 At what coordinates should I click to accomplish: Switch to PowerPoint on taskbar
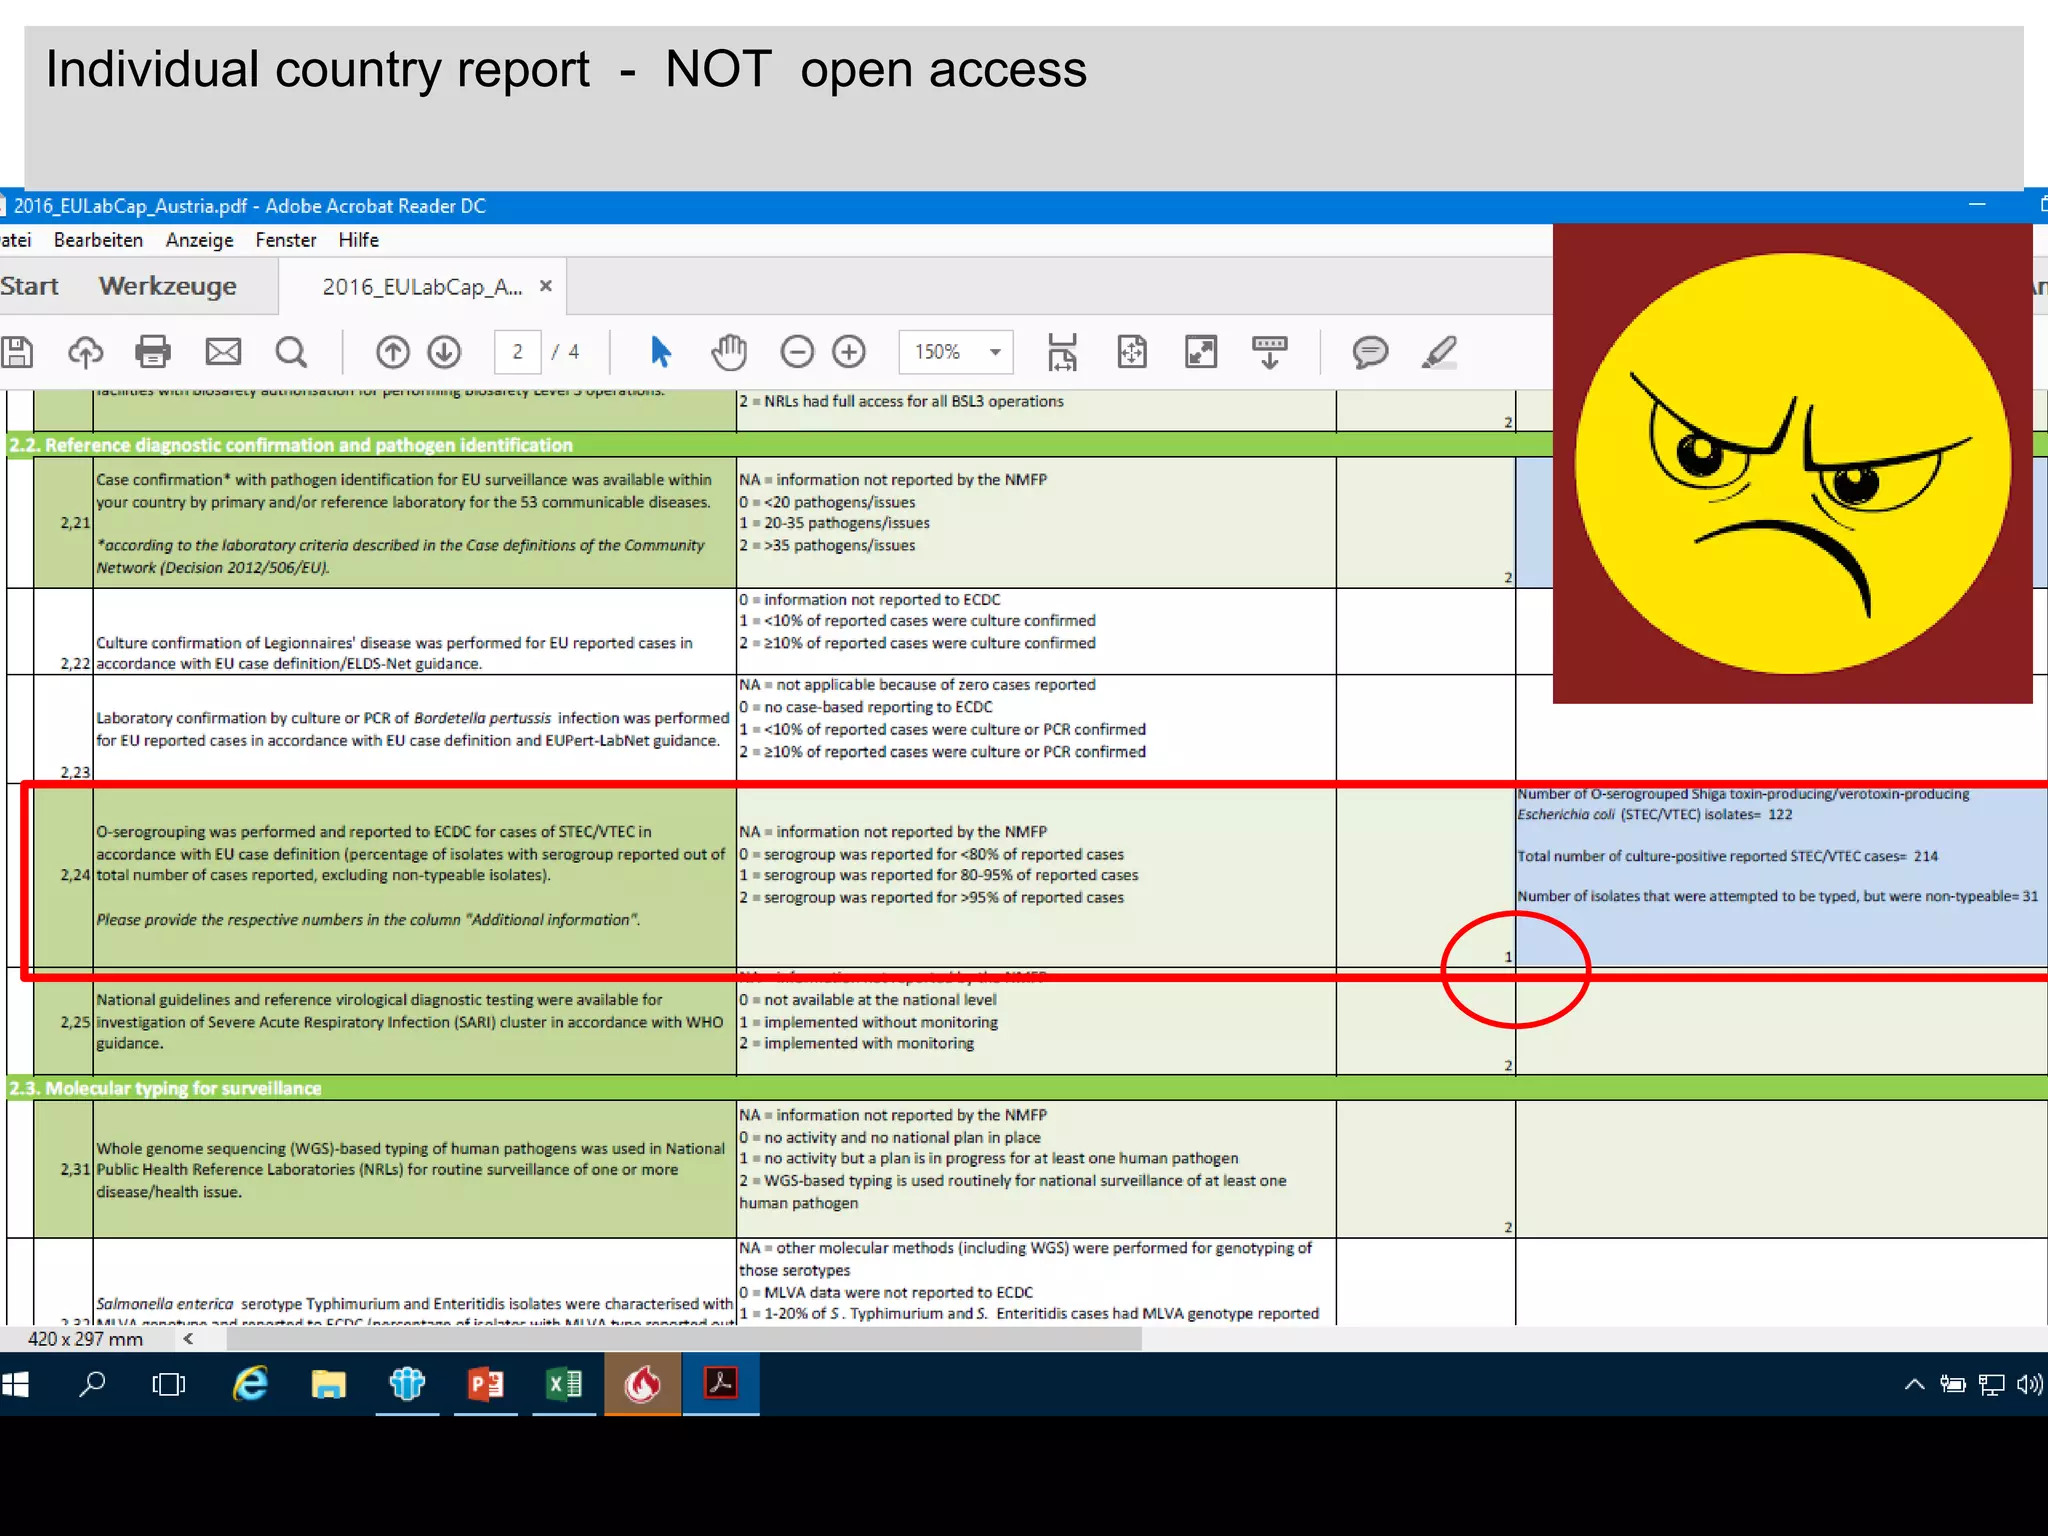[x=486, y=1384]
